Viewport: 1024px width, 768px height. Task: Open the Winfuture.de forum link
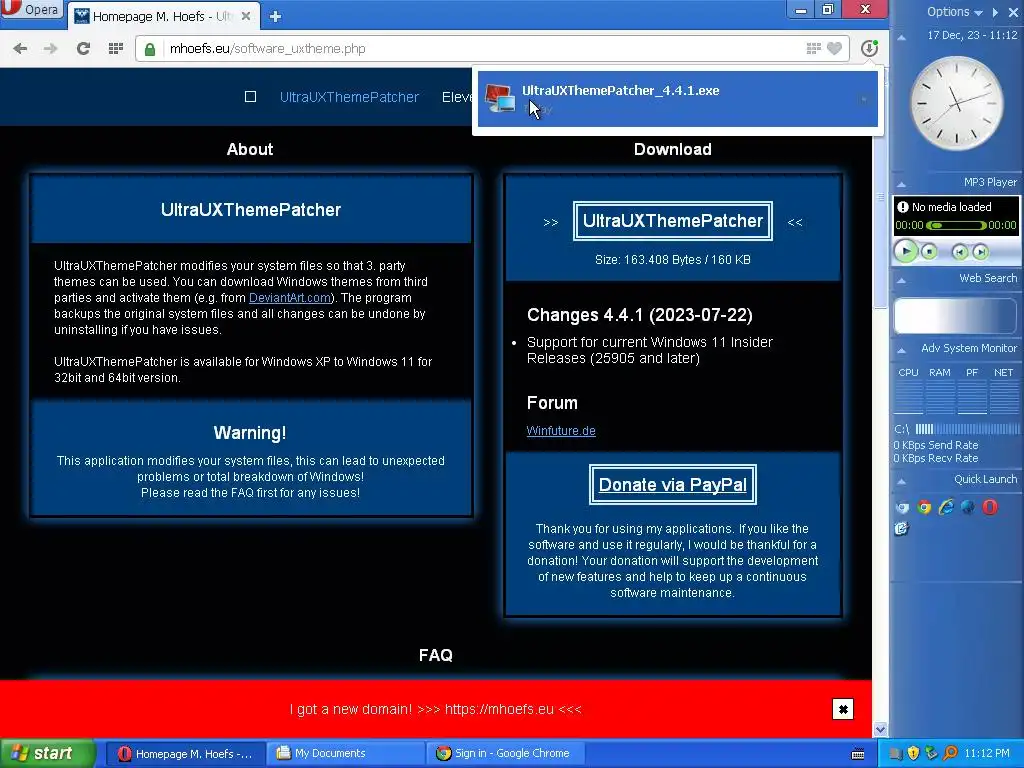(561, 431)
